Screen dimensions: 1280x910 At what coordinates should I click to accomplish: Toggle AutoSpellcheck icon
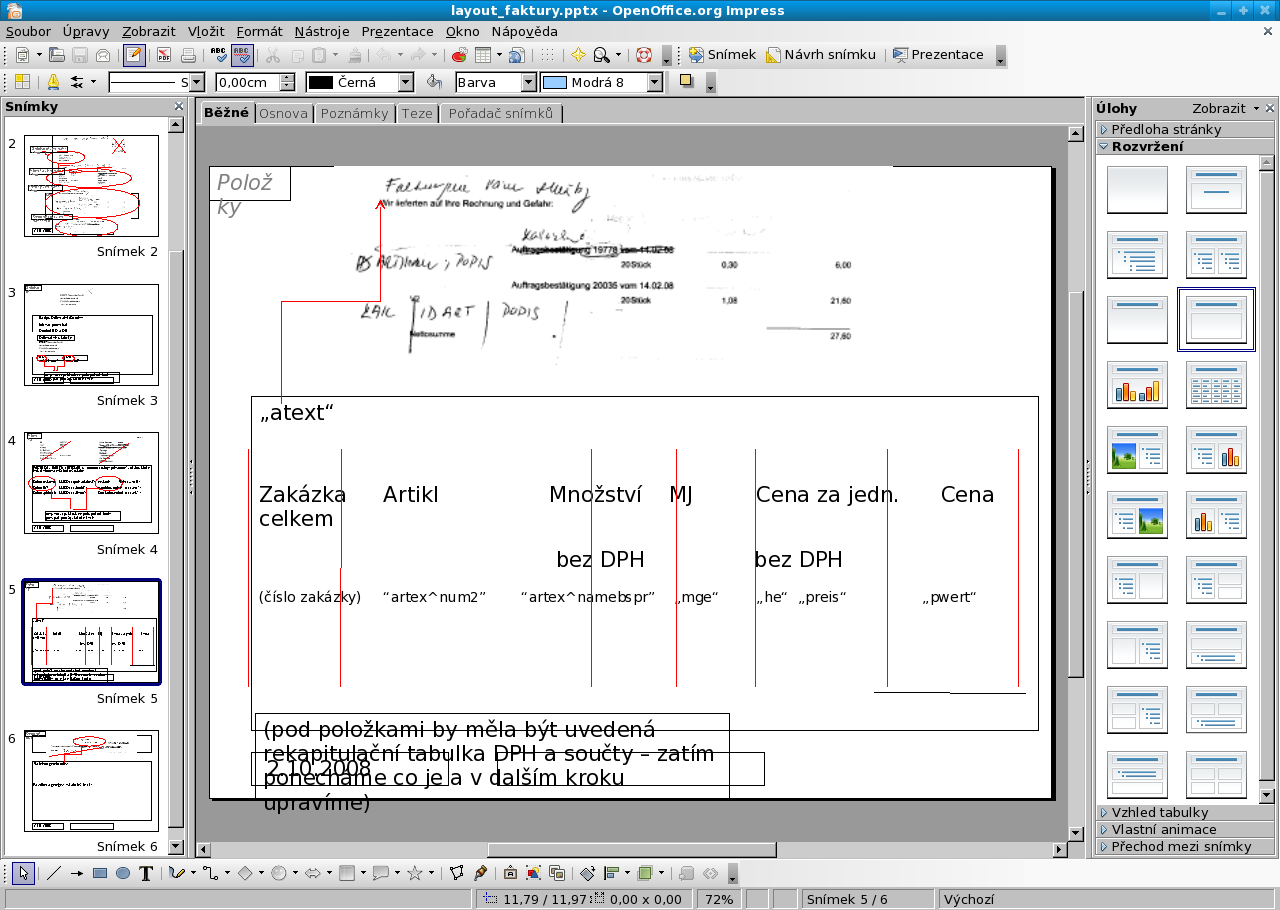(242, 55)
